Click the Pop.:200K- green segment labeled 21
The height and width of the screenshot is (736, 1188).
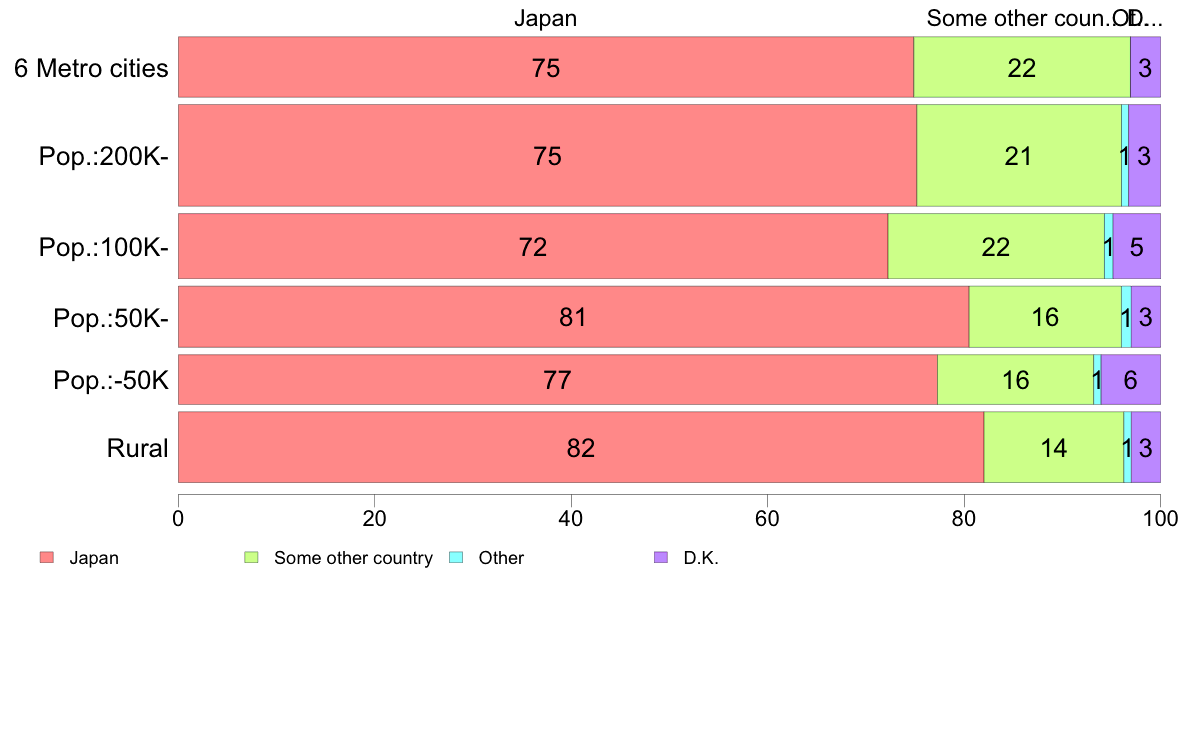1019,155
